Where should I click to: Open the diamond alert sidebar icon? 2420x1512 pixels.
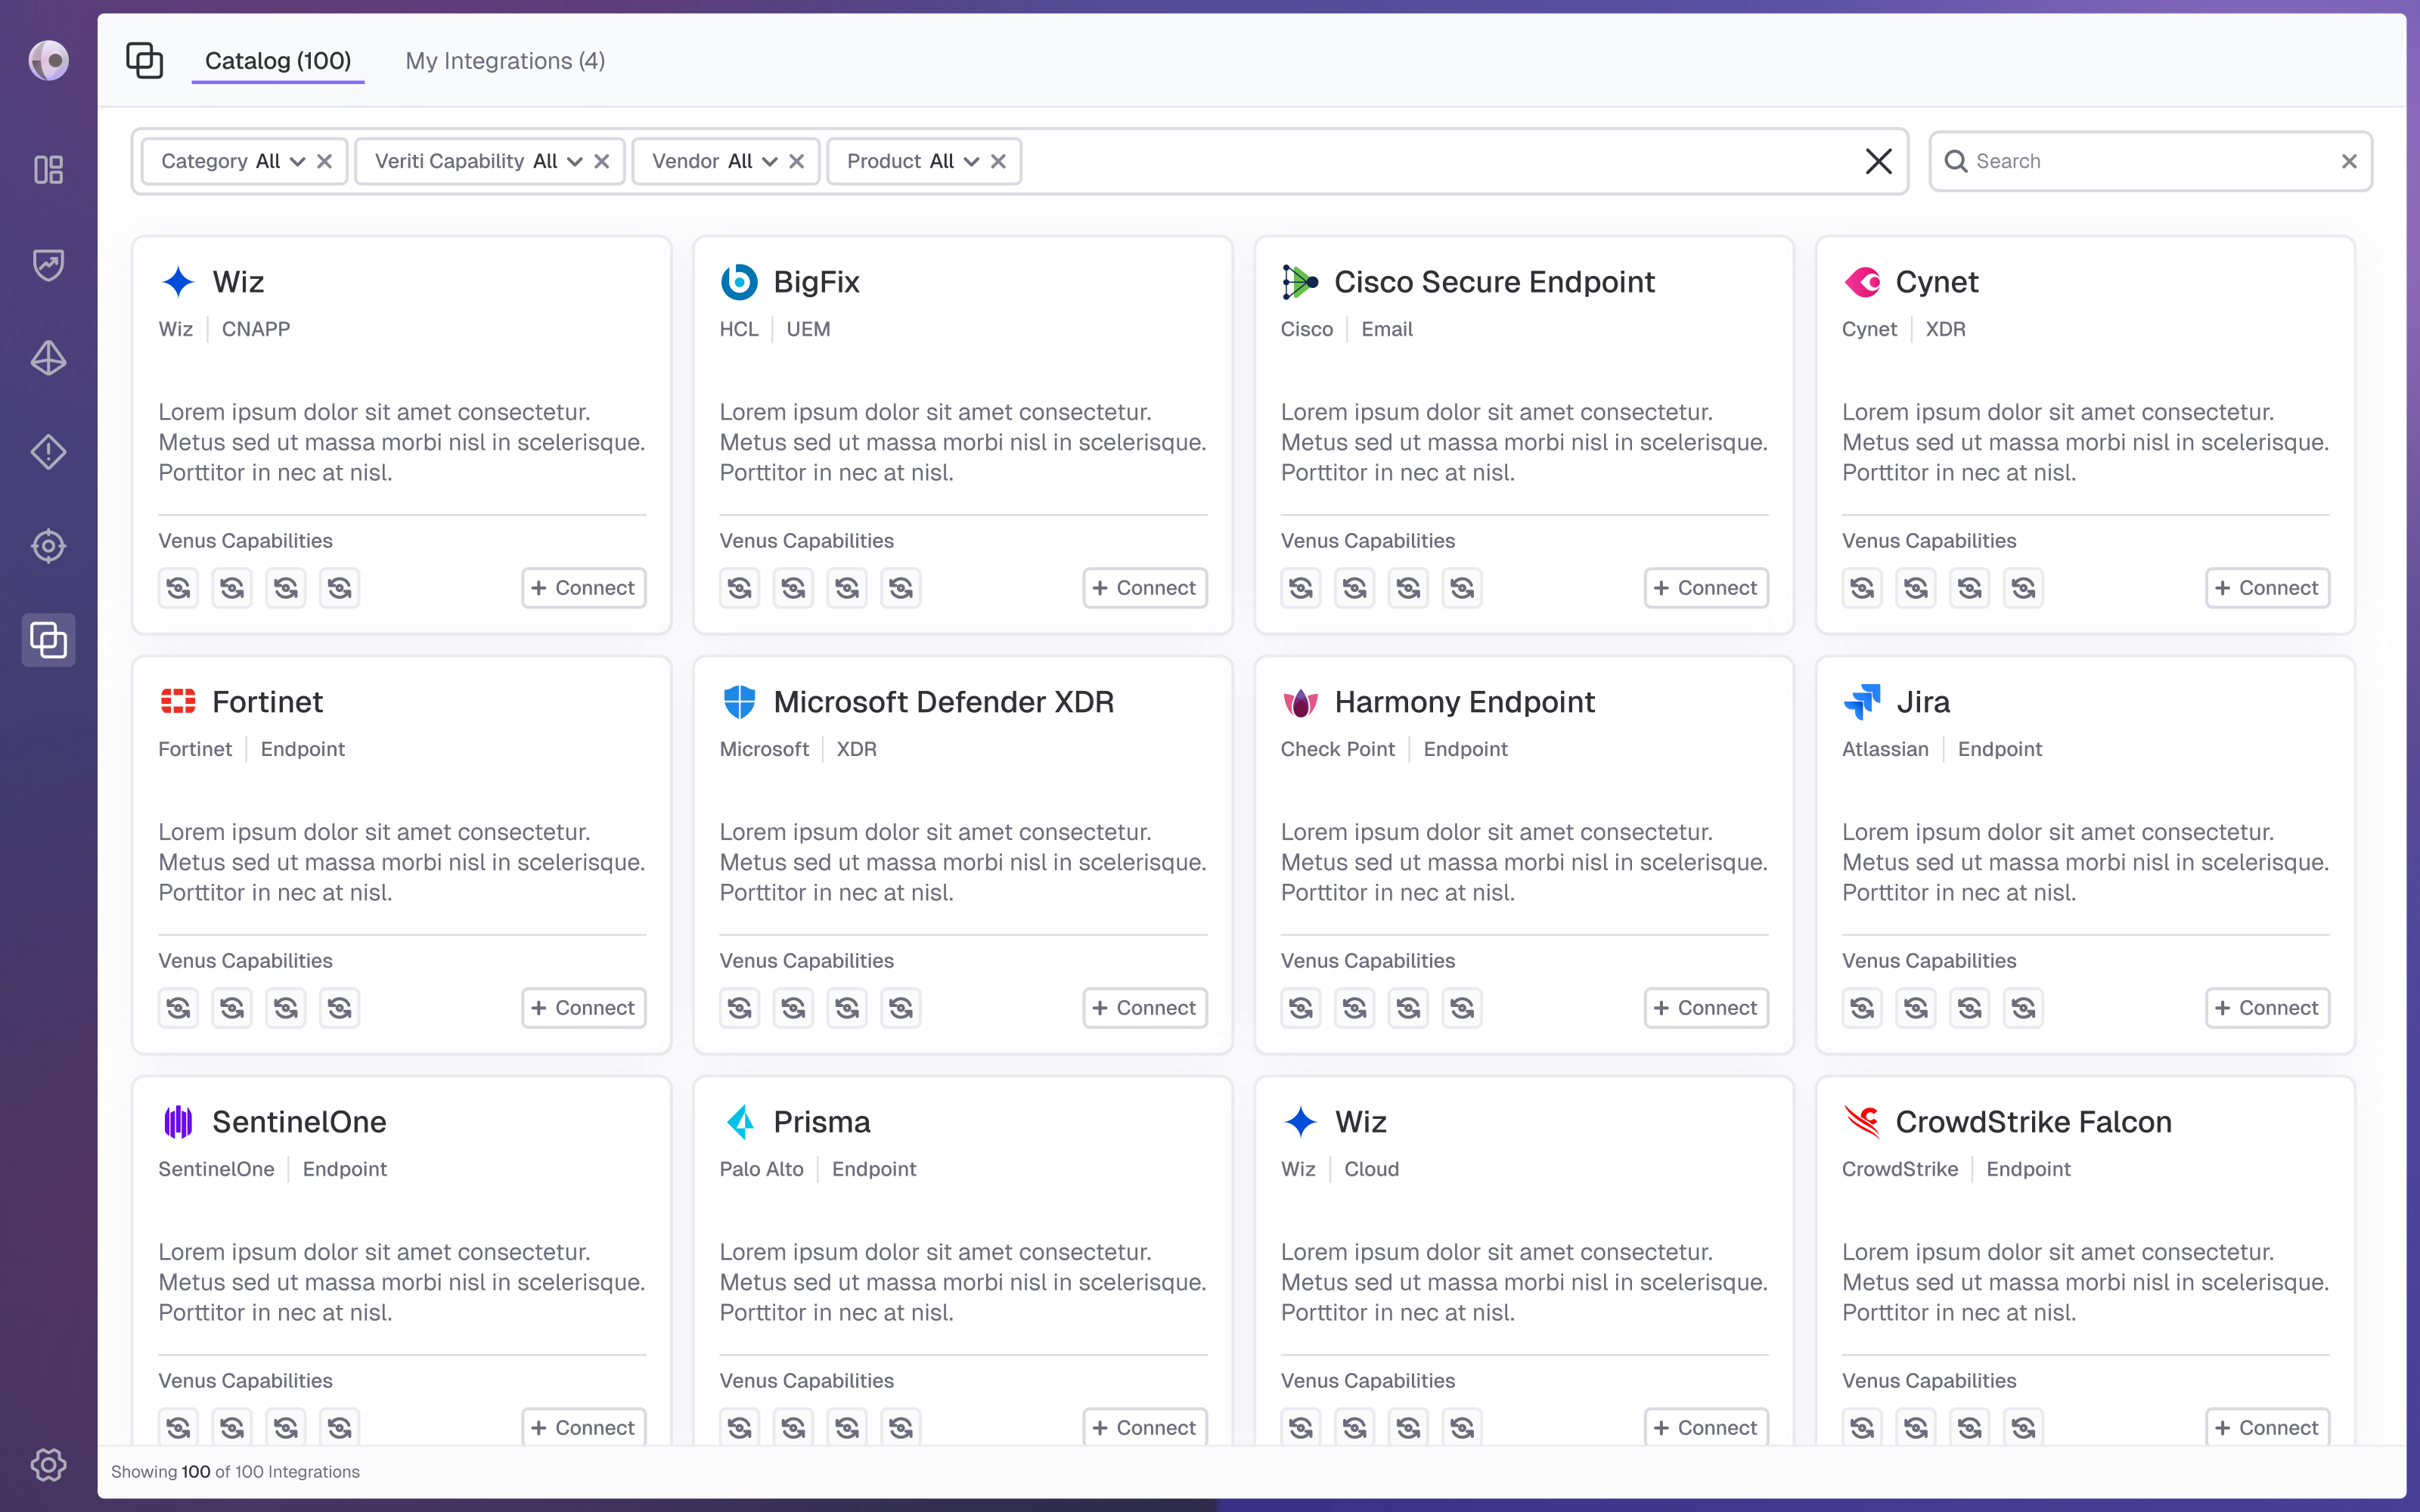(x=48, y=452)
